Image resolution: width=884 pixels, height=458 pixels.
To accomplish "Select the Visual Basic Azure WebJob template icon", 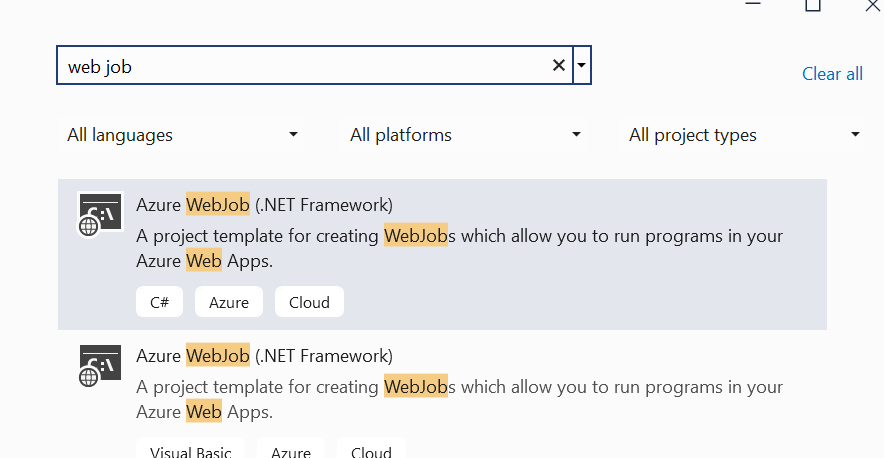I will (100, 365).
